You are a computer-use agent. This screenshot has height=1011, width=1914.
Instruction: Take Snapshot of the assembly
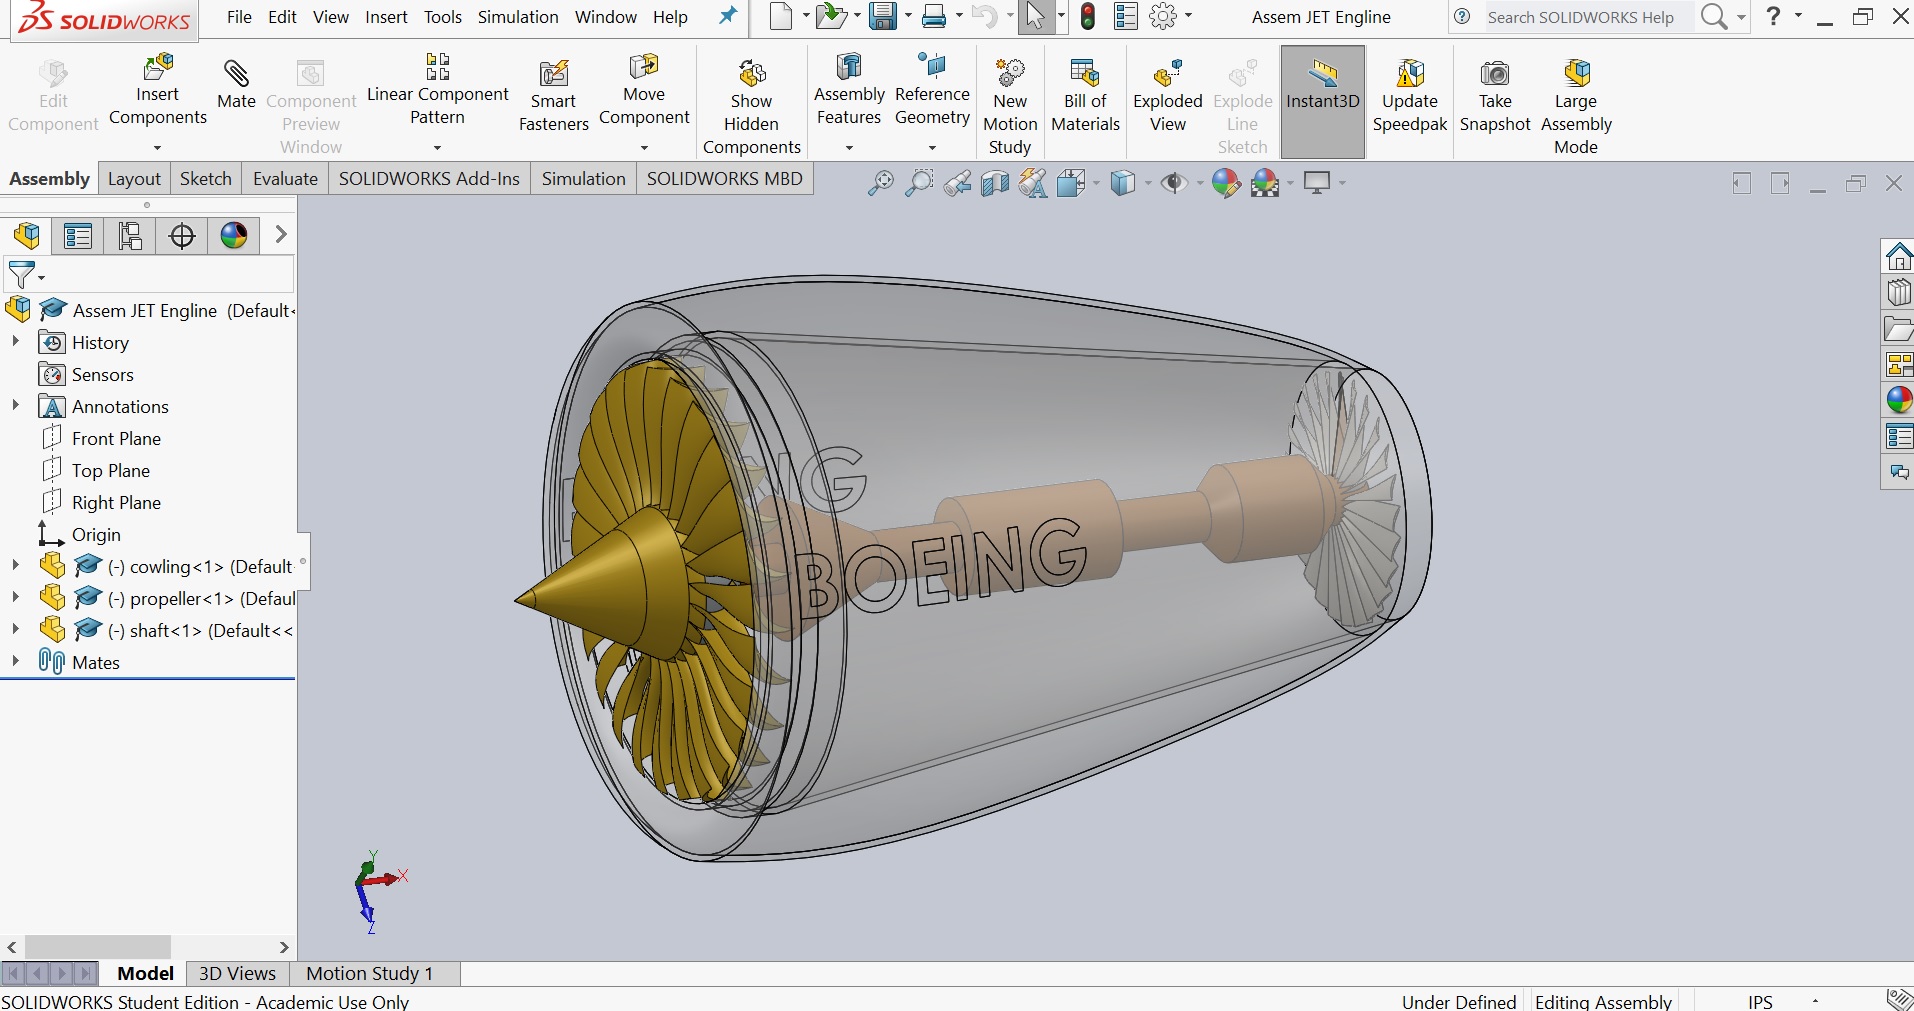[1495, 96]
